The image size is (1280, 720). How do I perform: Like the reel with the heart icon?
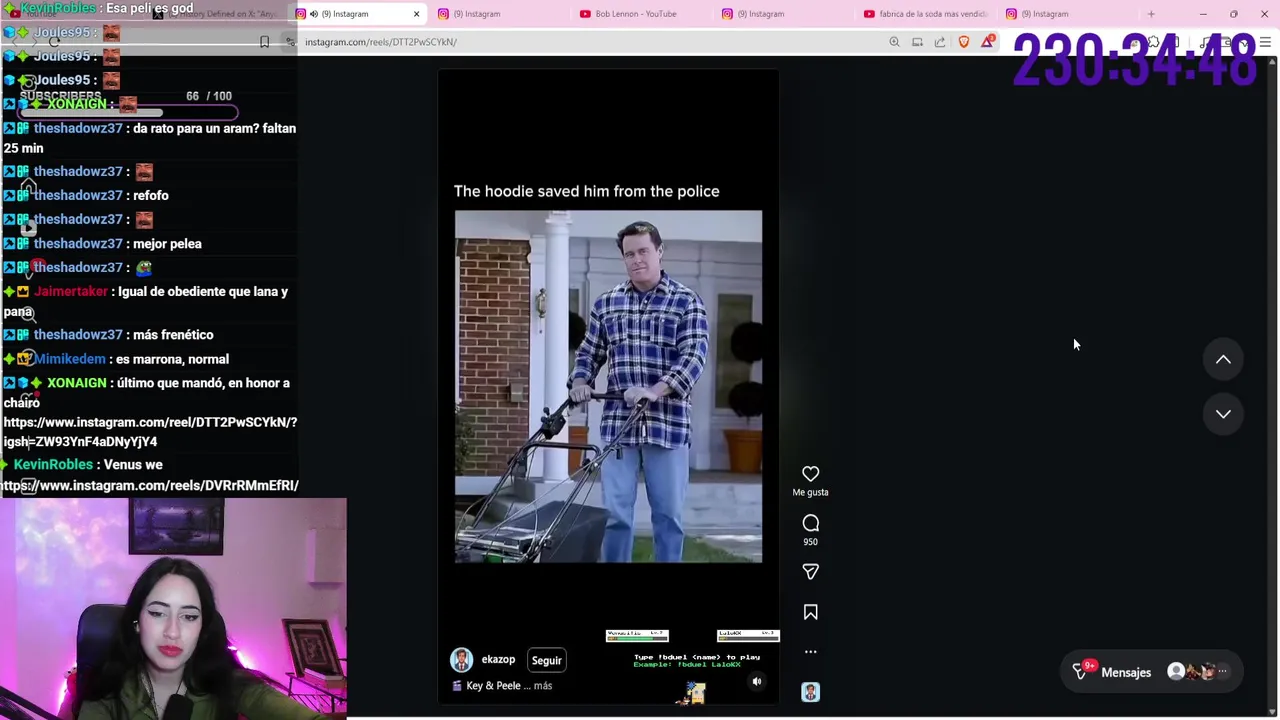point(810,474)
